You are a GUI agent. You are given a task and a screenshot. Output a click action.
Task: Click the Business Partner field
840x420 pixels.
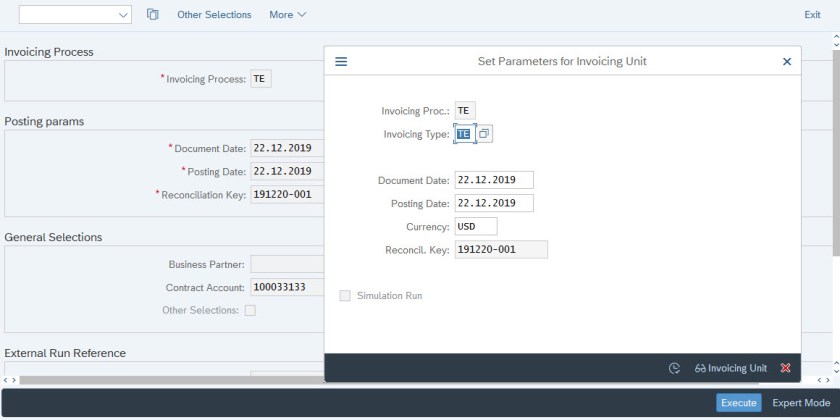tap(287, 264)
